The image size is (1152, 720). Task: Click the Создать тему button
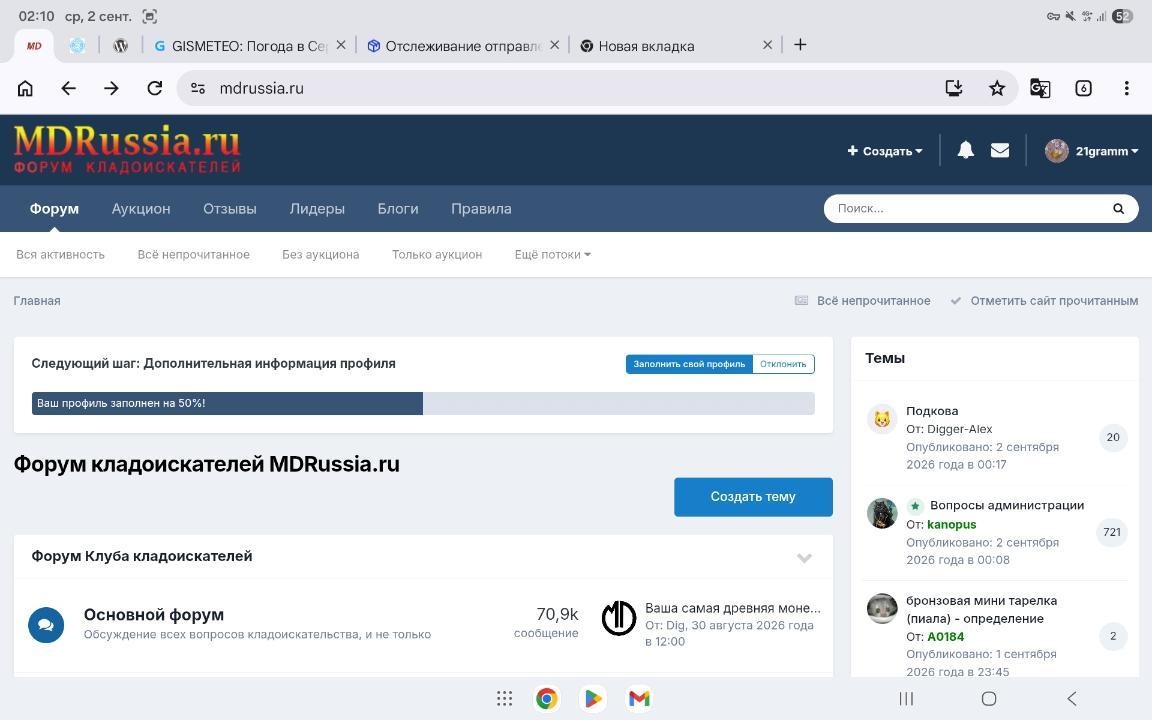753,497
